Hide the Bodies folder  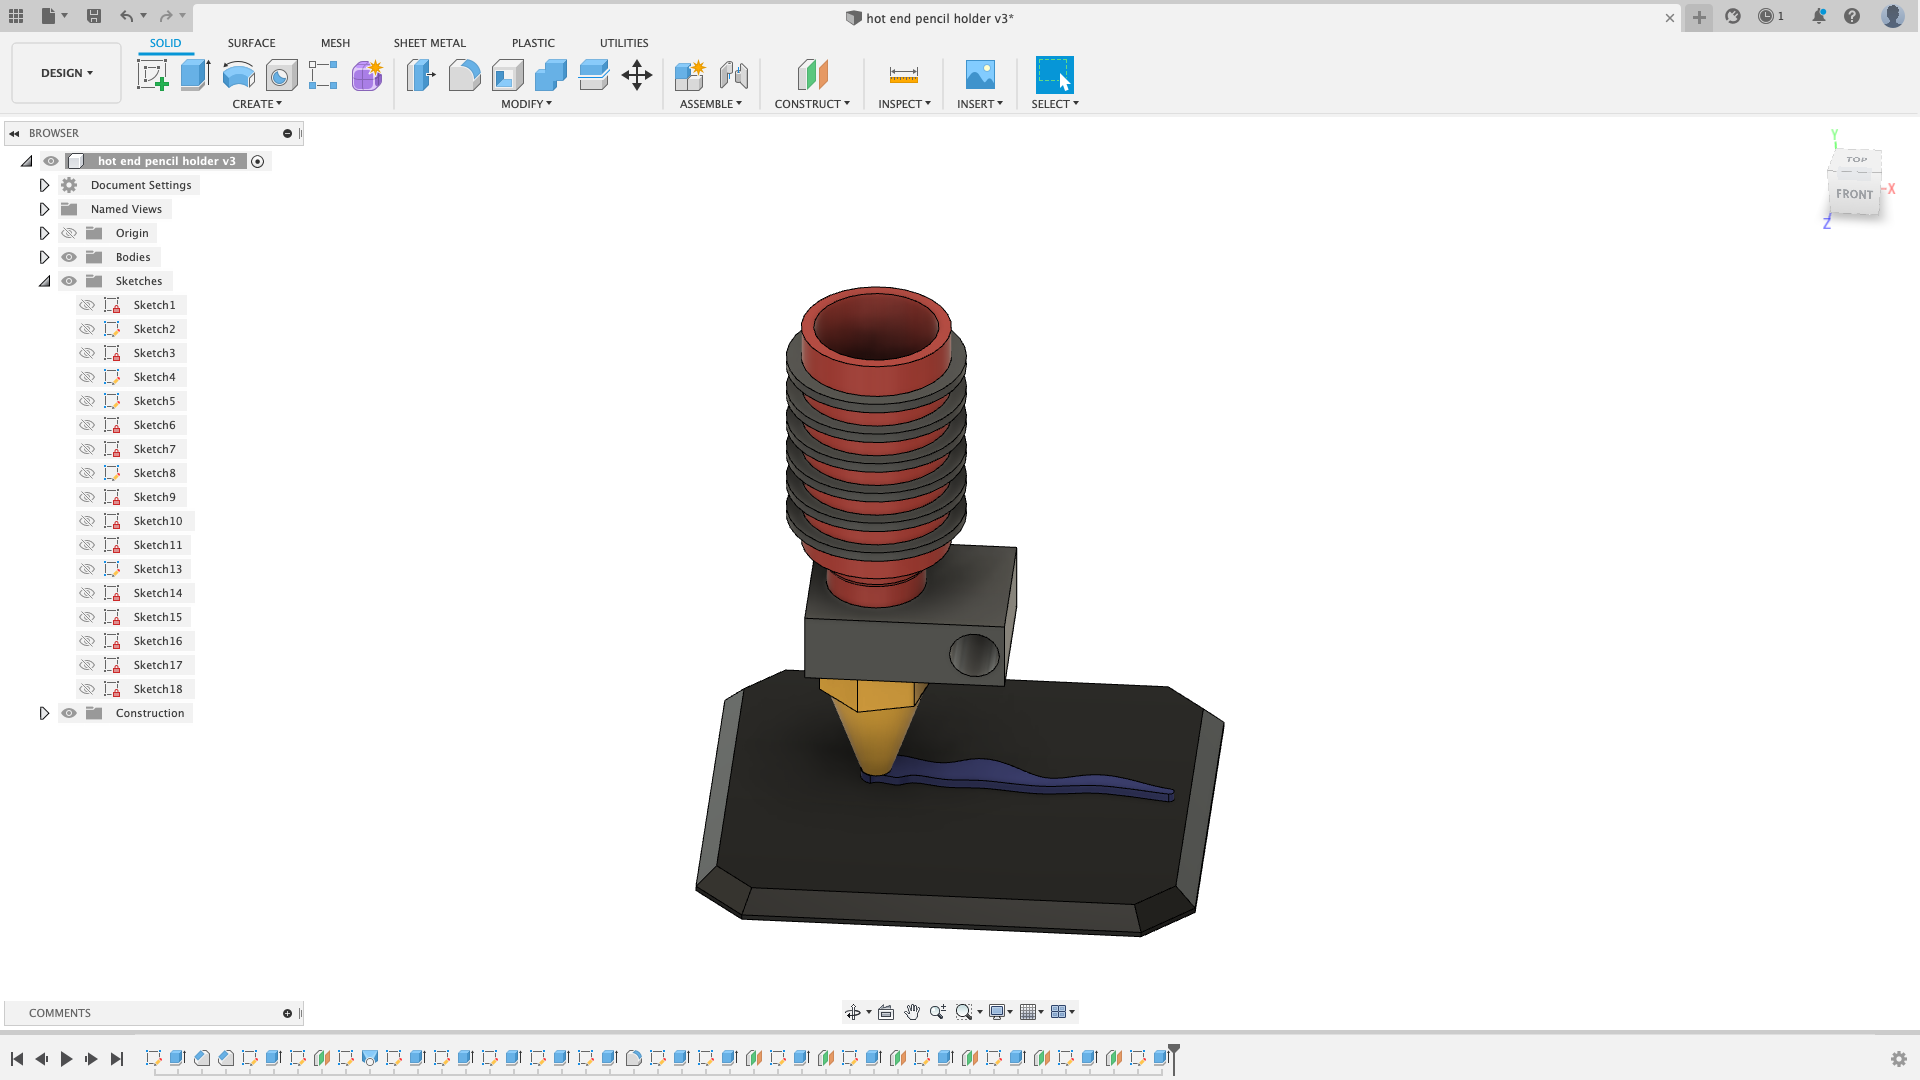click(69, 257)
